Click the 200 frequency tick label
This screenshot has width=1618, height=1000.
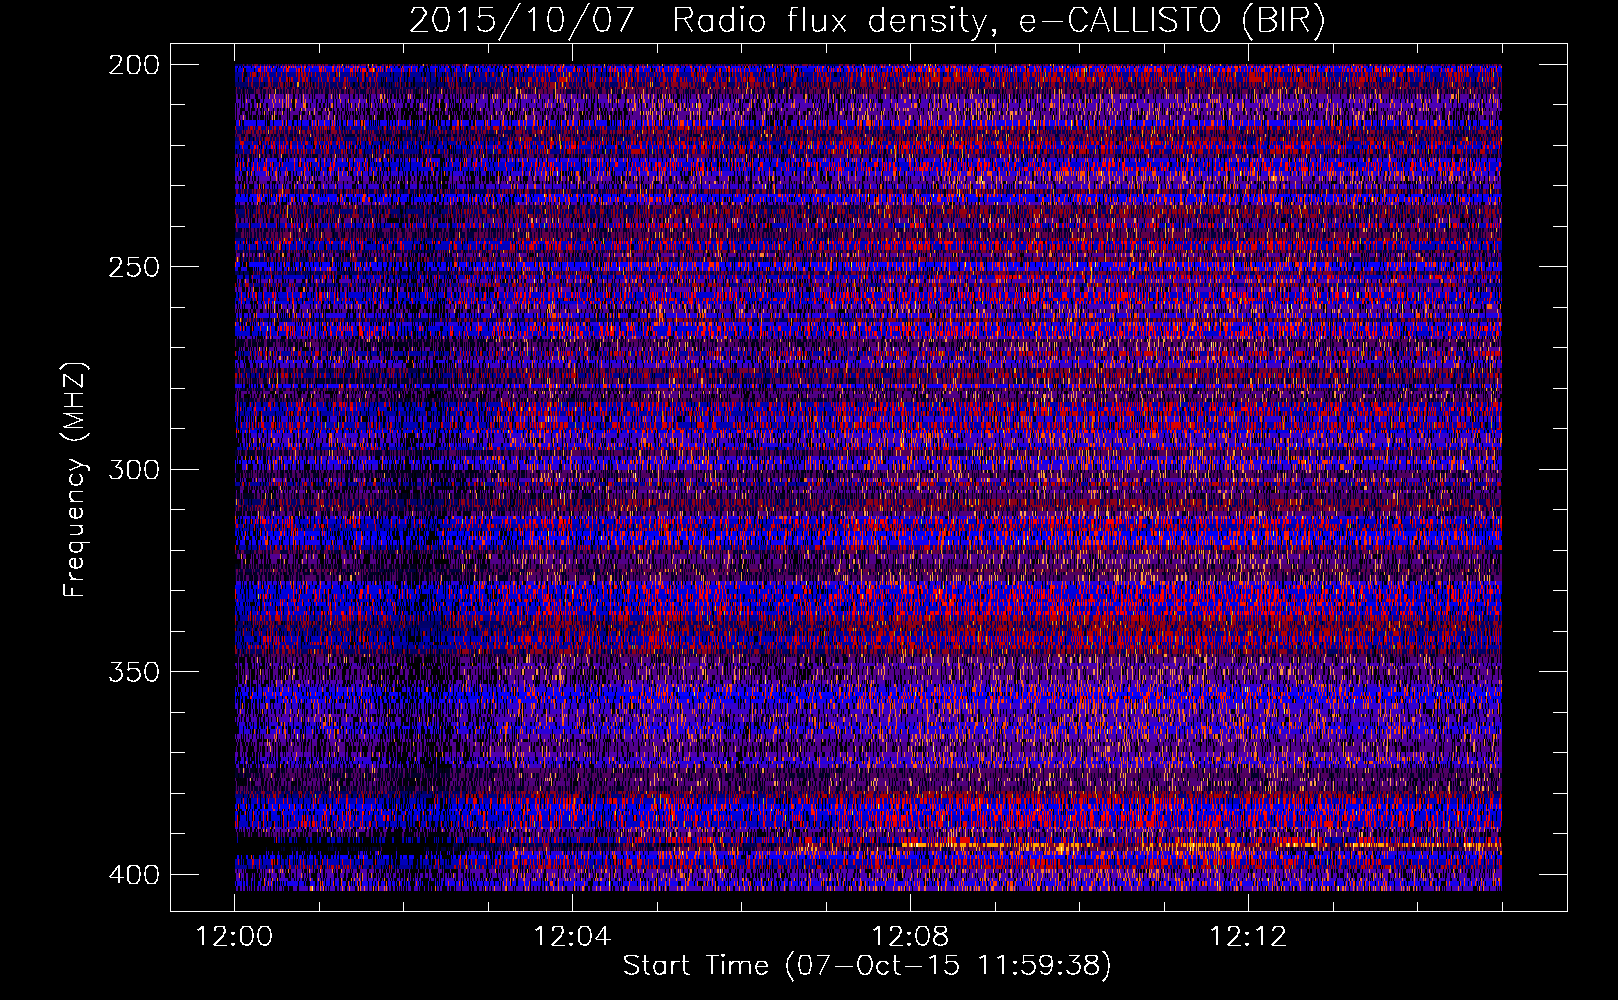pos(133,65)
